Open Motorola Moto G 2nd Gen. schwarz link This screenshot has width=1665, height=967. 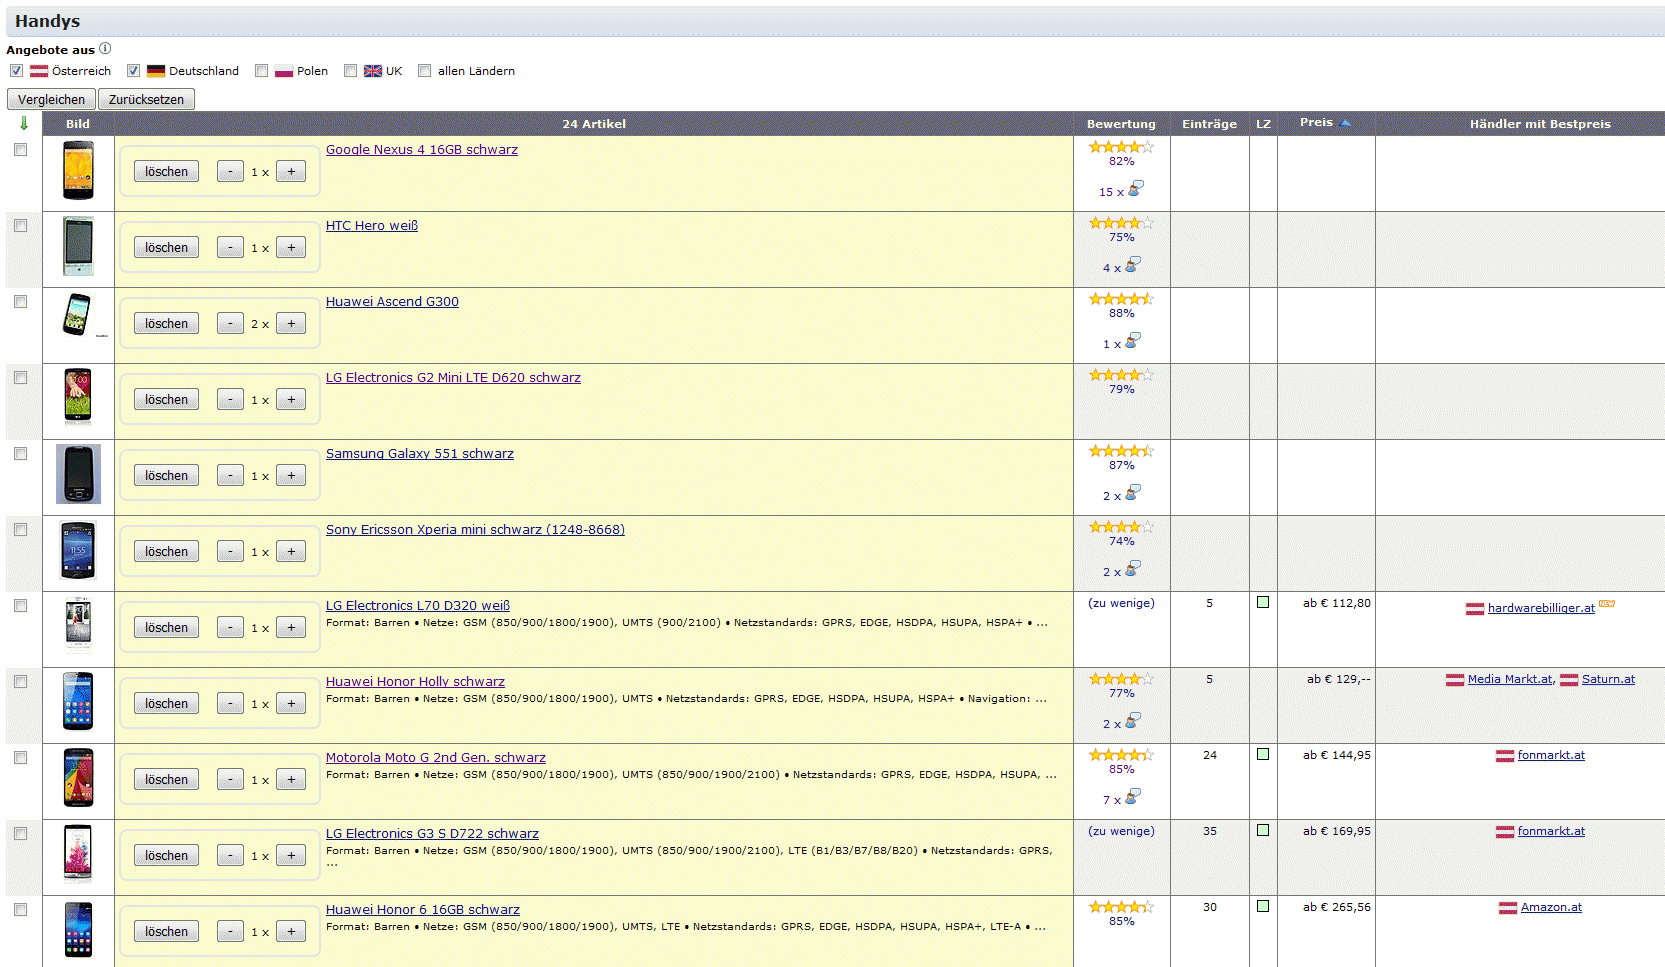pos(436,757)
